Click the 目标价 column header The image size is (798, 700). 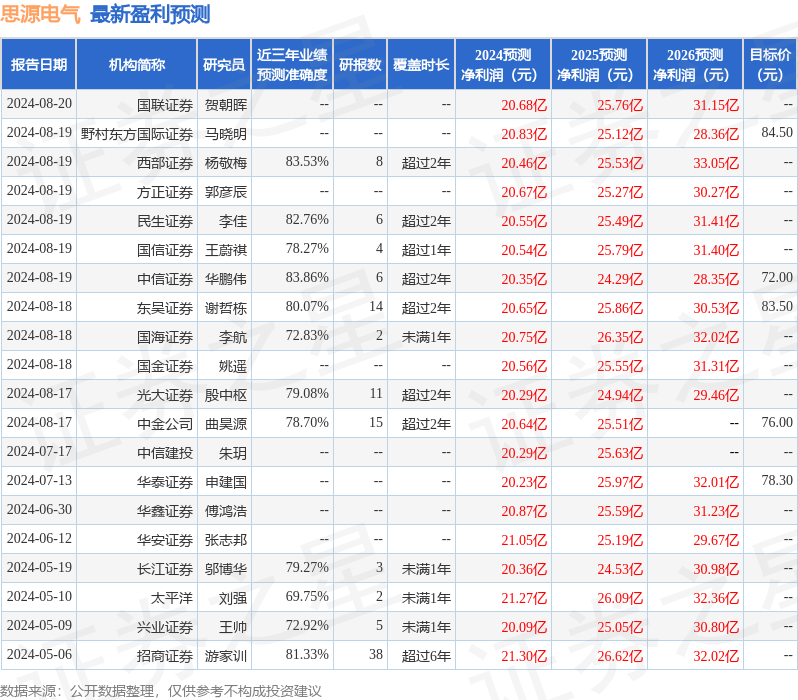(770, 65)
